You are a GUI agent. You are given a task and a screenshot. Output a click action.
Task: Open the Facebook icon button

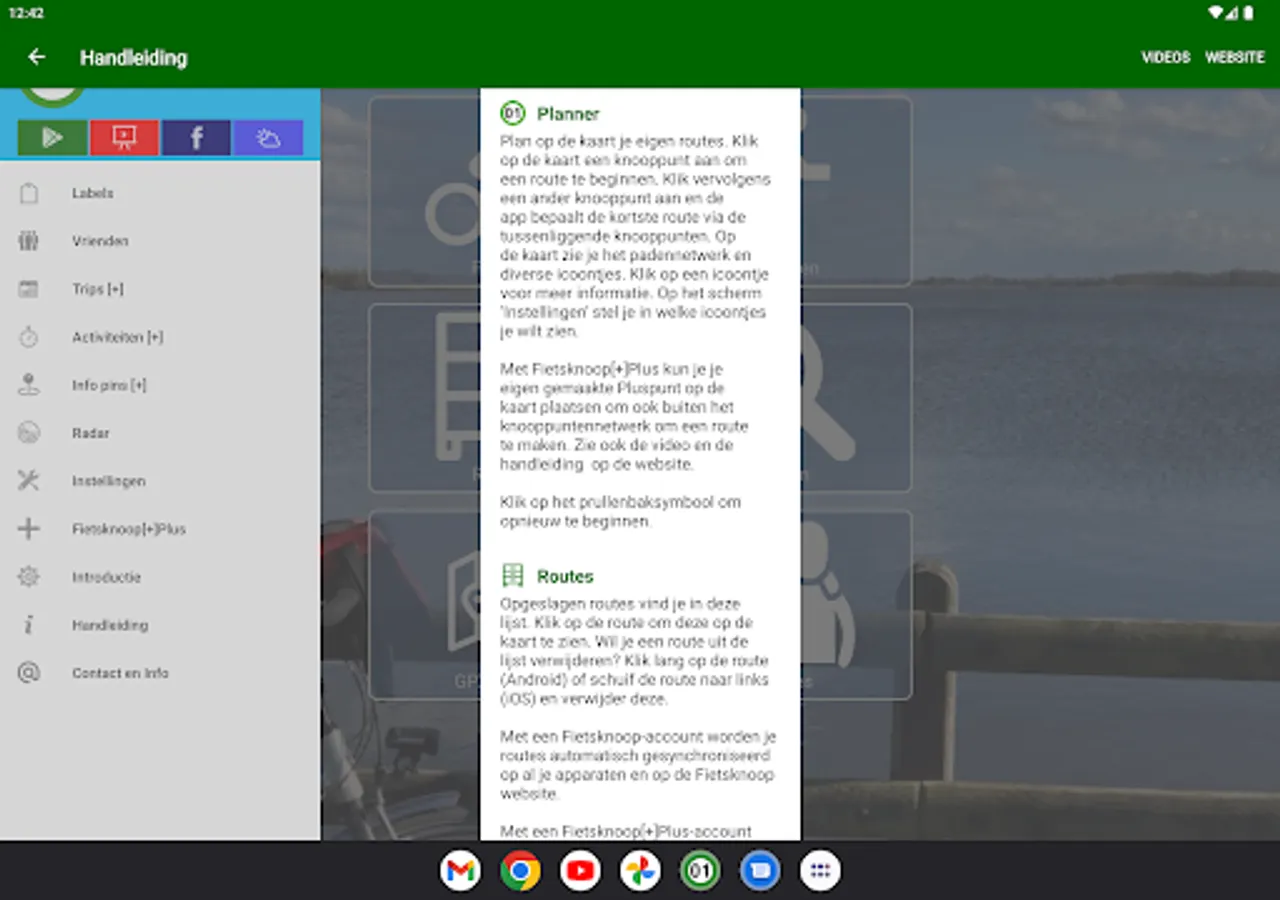[x=196, y=138]
